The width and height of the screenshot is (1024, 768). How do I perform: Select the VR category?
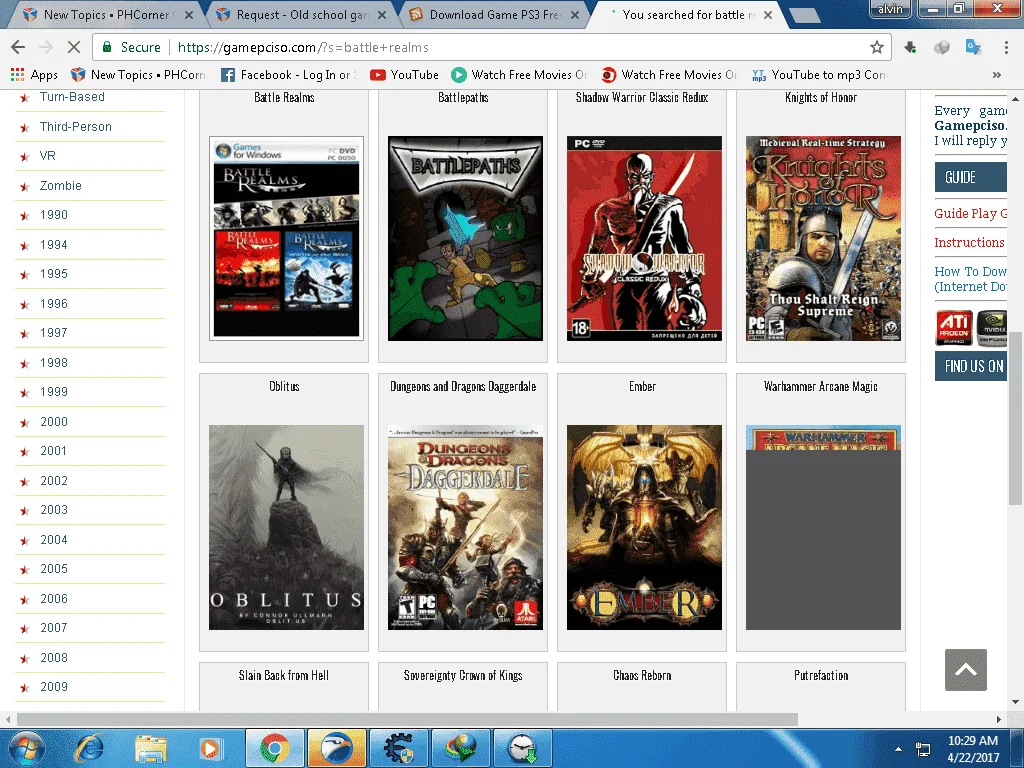pyautogui.click(x=48, y=156)
